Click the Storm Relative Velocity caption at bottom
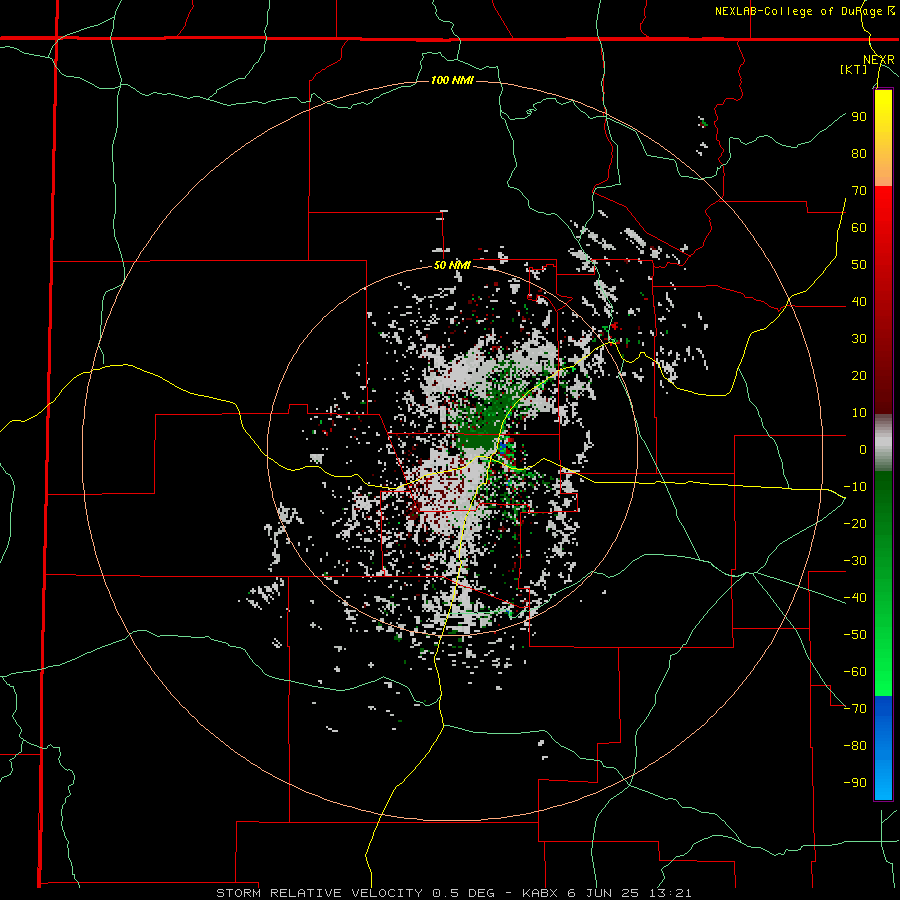 click(453, 893)
